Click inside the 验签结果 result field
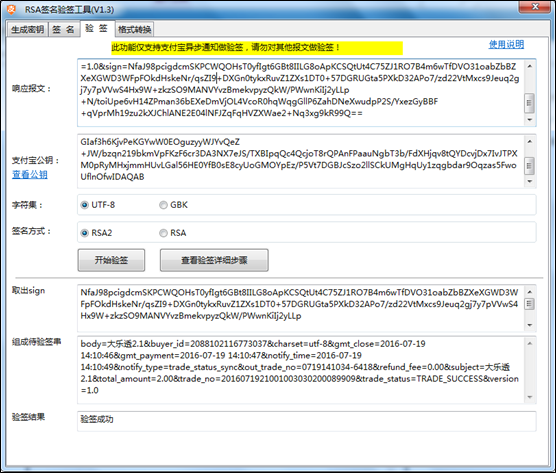Viewport: 556px width, 473px height. click(306, 421)
